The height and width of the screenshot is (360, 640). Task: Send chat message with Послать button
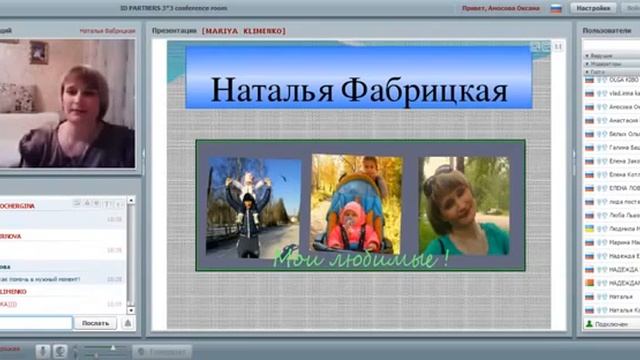95,323
